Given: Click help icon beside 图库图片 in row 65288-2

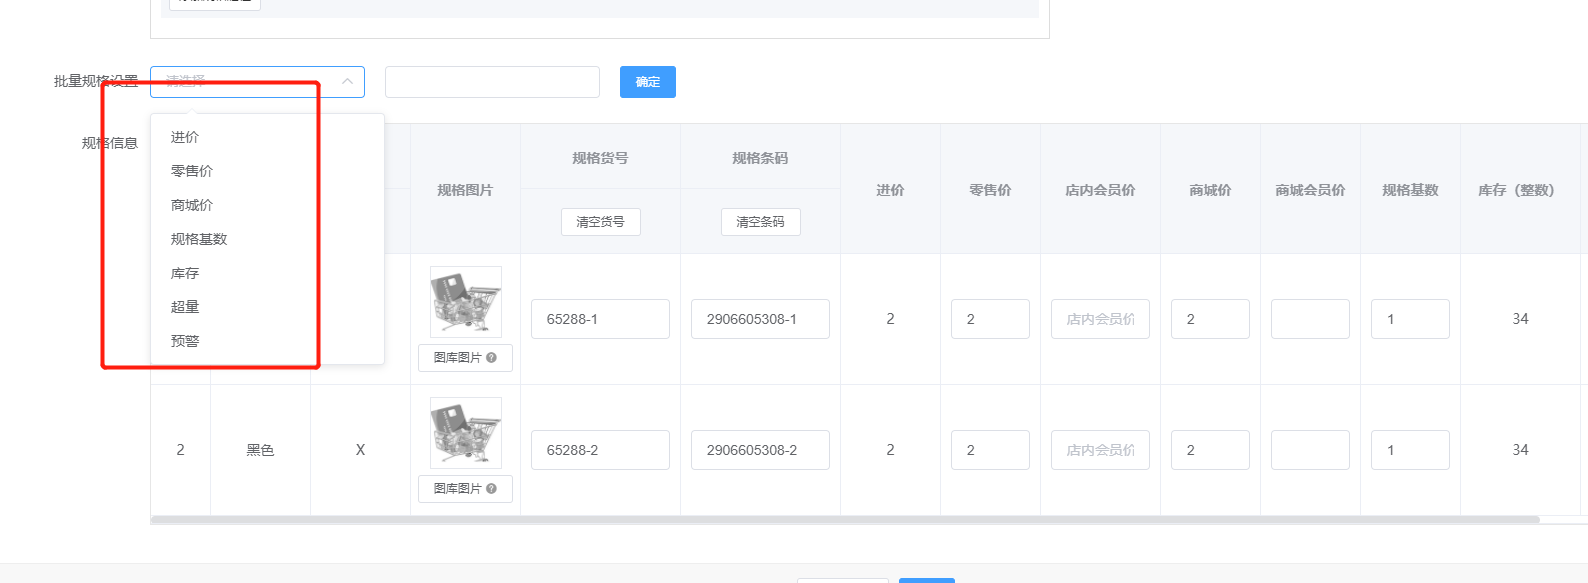Looking at the screenshot, I should point(491,489).
